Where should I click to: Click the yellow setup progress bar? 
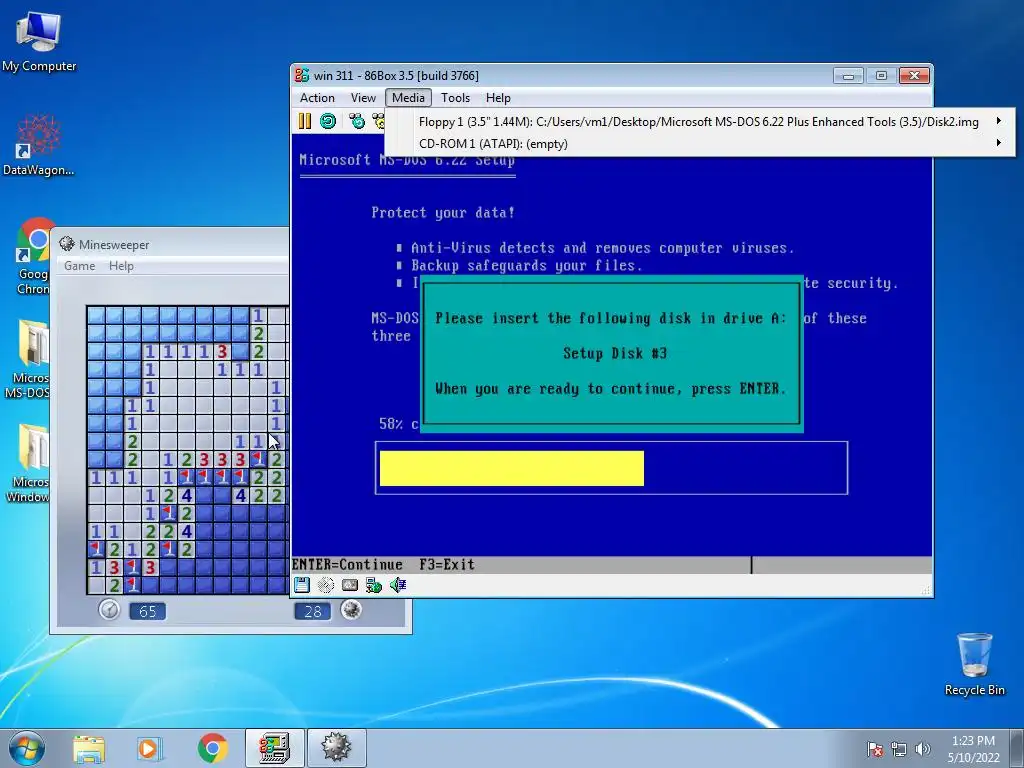[511, 468]
